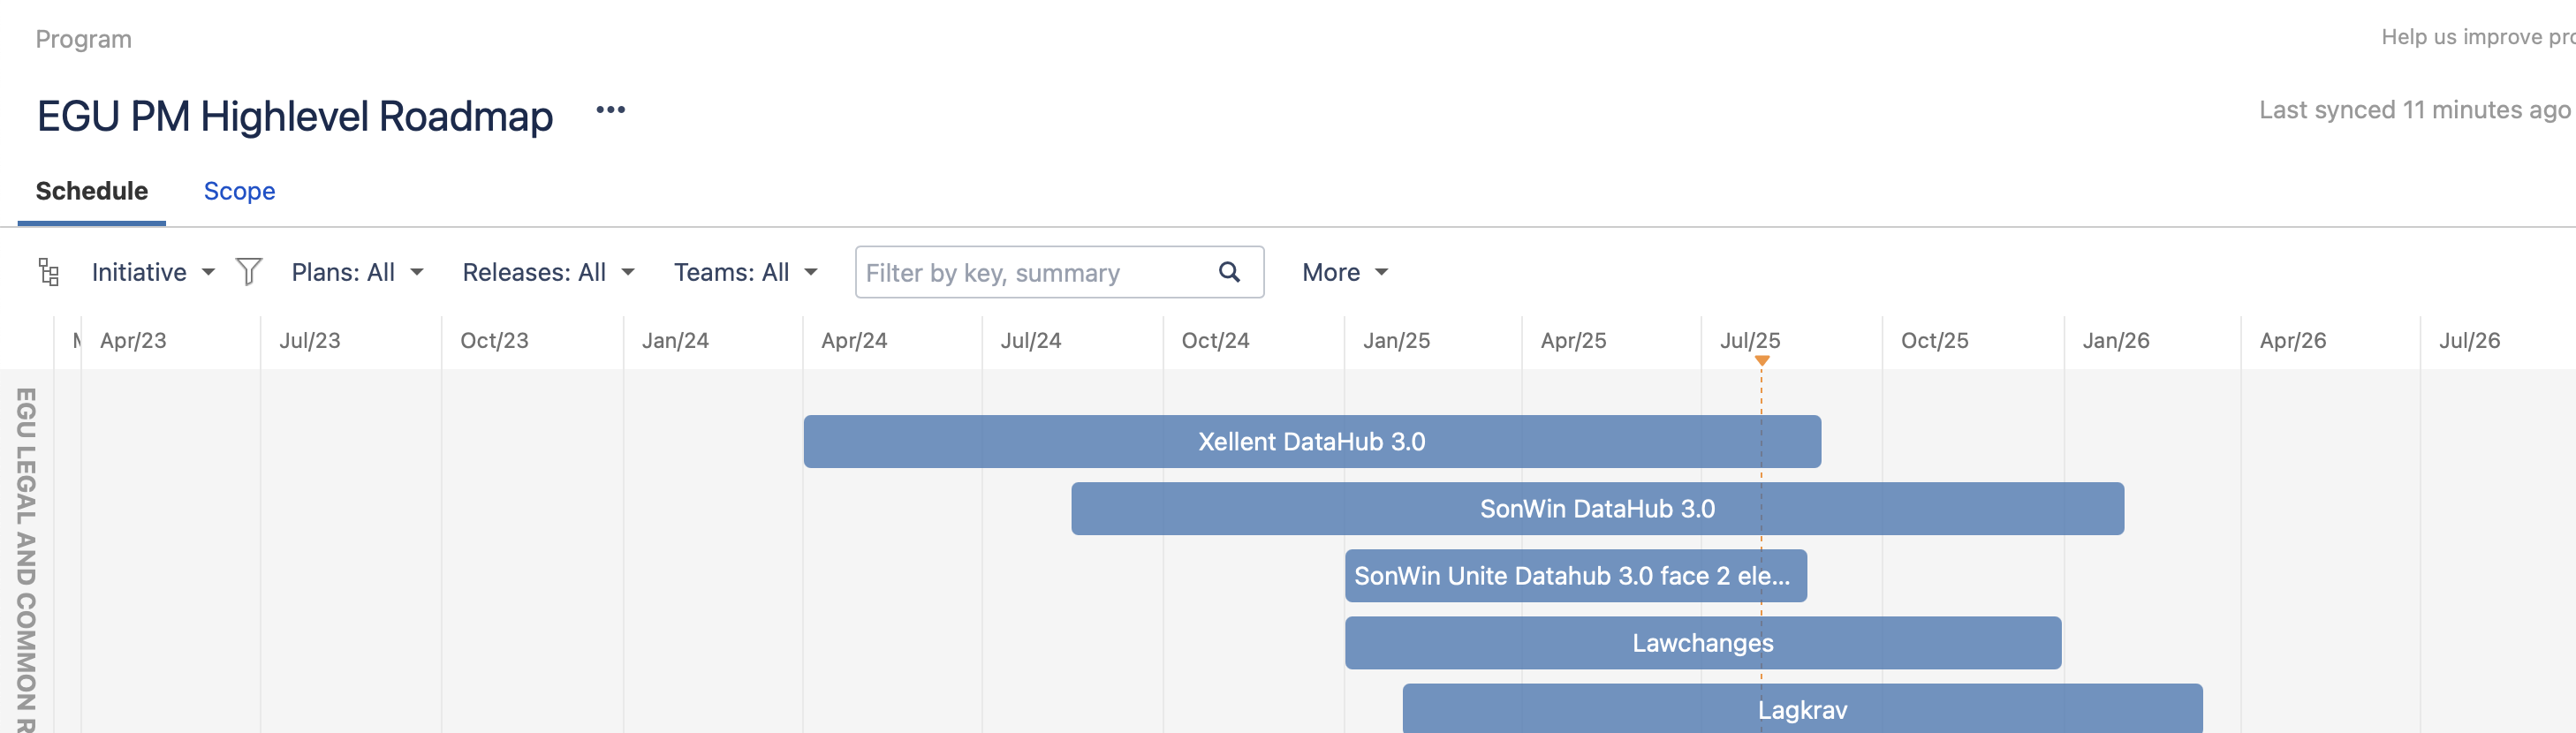This screenshot has height=733, width=2576.
Task: Select the SonWin DataHub 3.0 bar
Action: pos(1597,509)
